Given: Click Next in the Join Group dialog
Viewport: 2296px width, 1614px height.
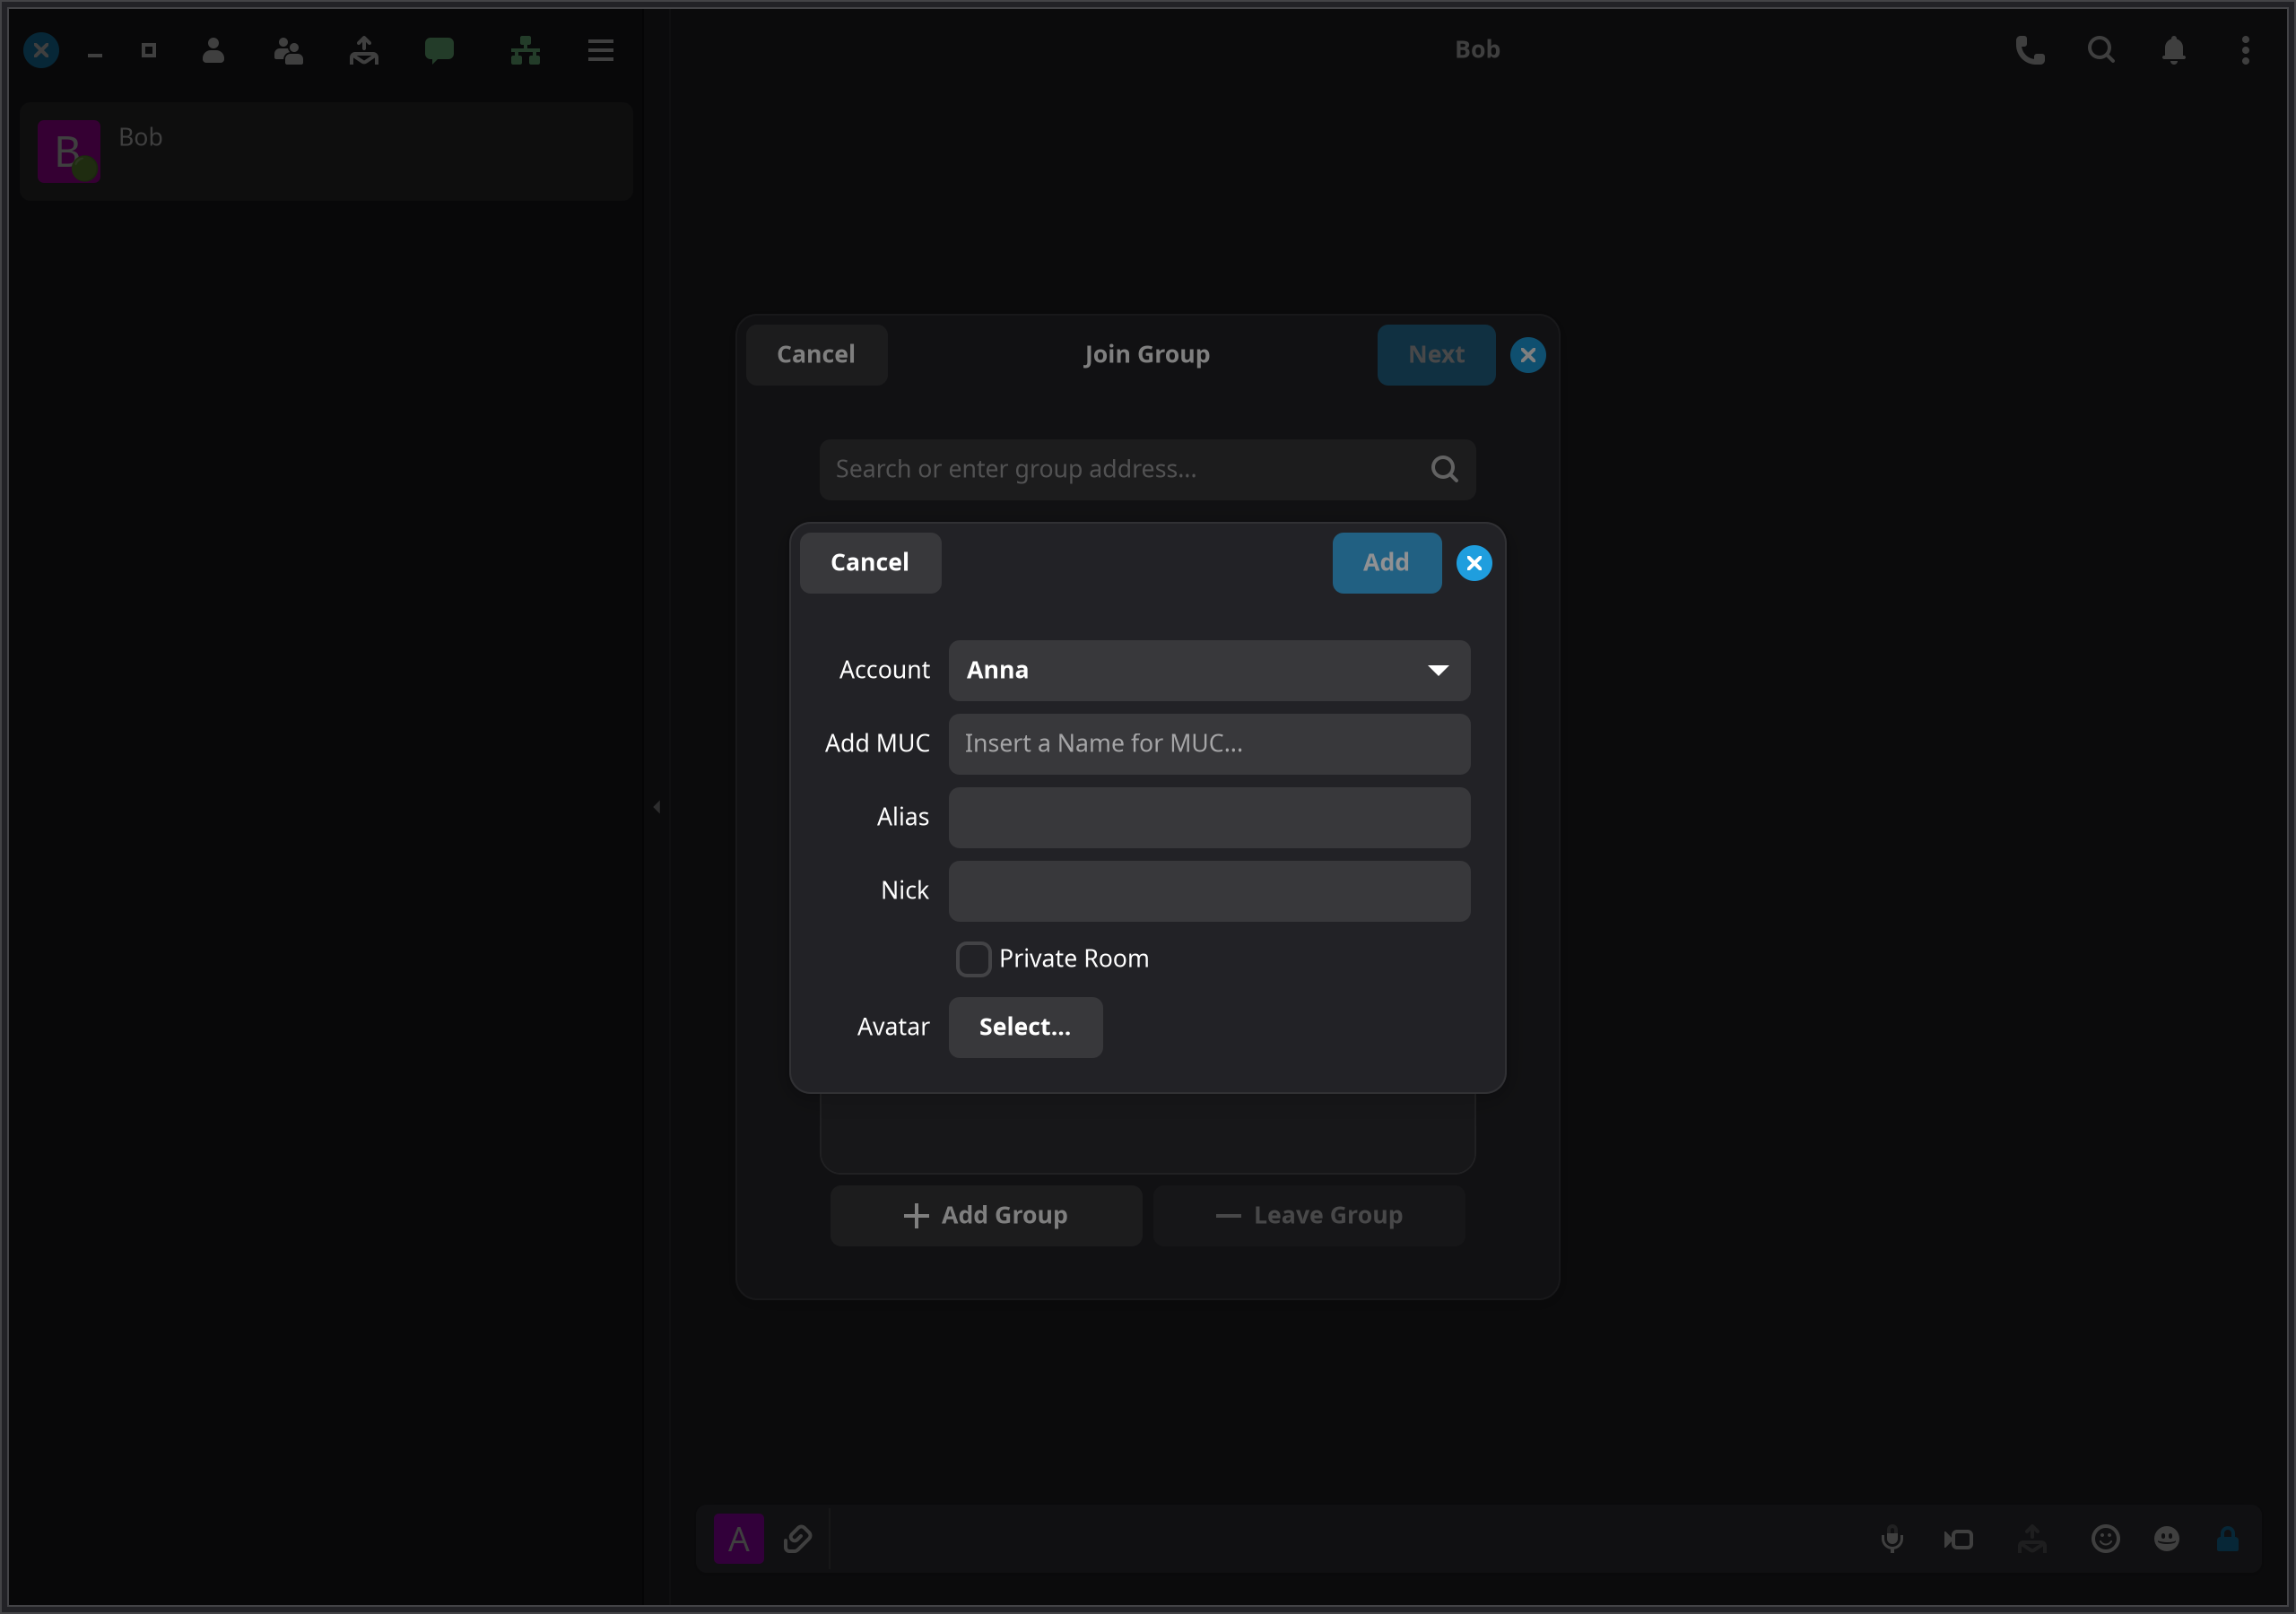Looking at the screenshot, I should (x=1436, y=354).
